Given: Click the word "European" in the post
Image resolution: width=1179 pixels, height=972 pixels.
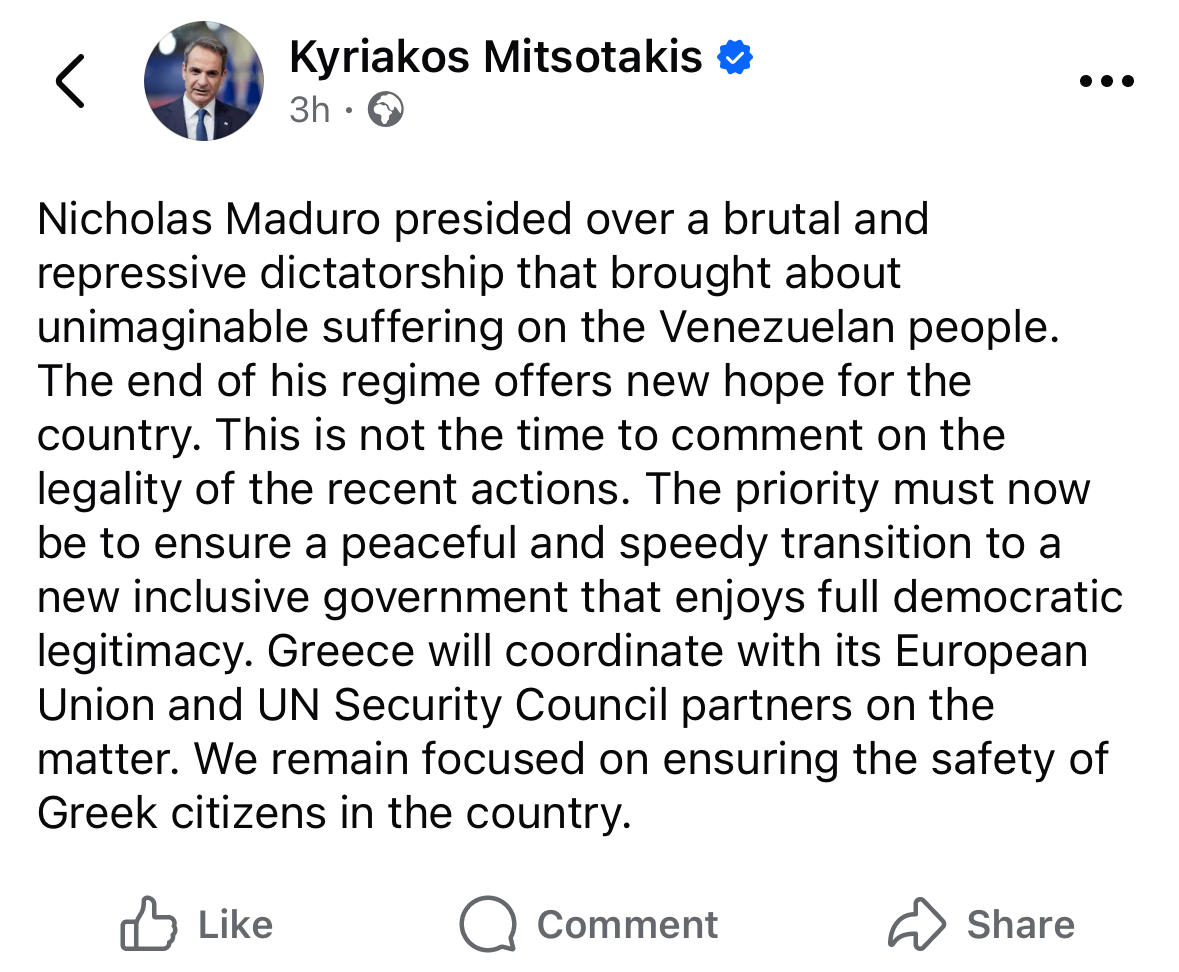Looking at the screenshot, I should (991, 652).
